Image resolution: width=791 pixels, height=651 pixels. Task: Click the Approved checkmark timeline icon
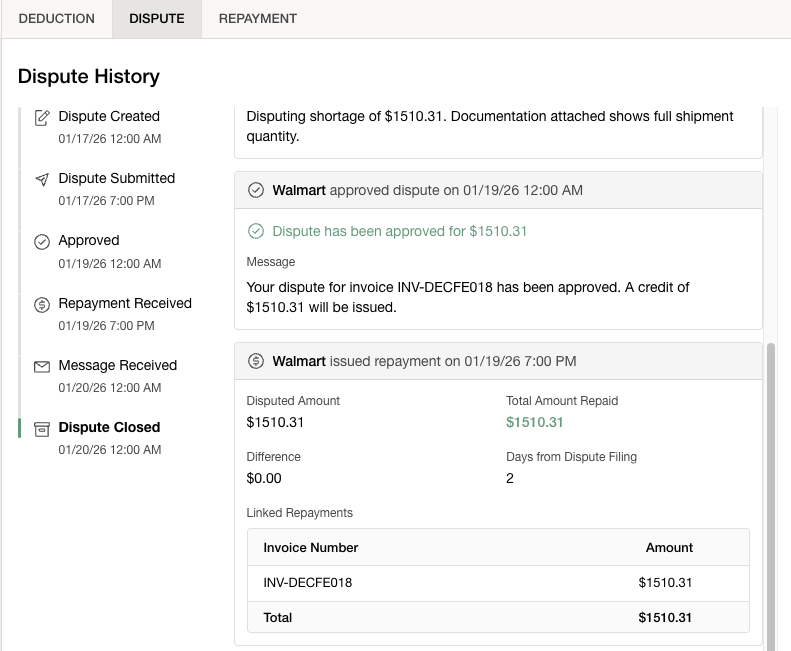[x=42, y=242]
